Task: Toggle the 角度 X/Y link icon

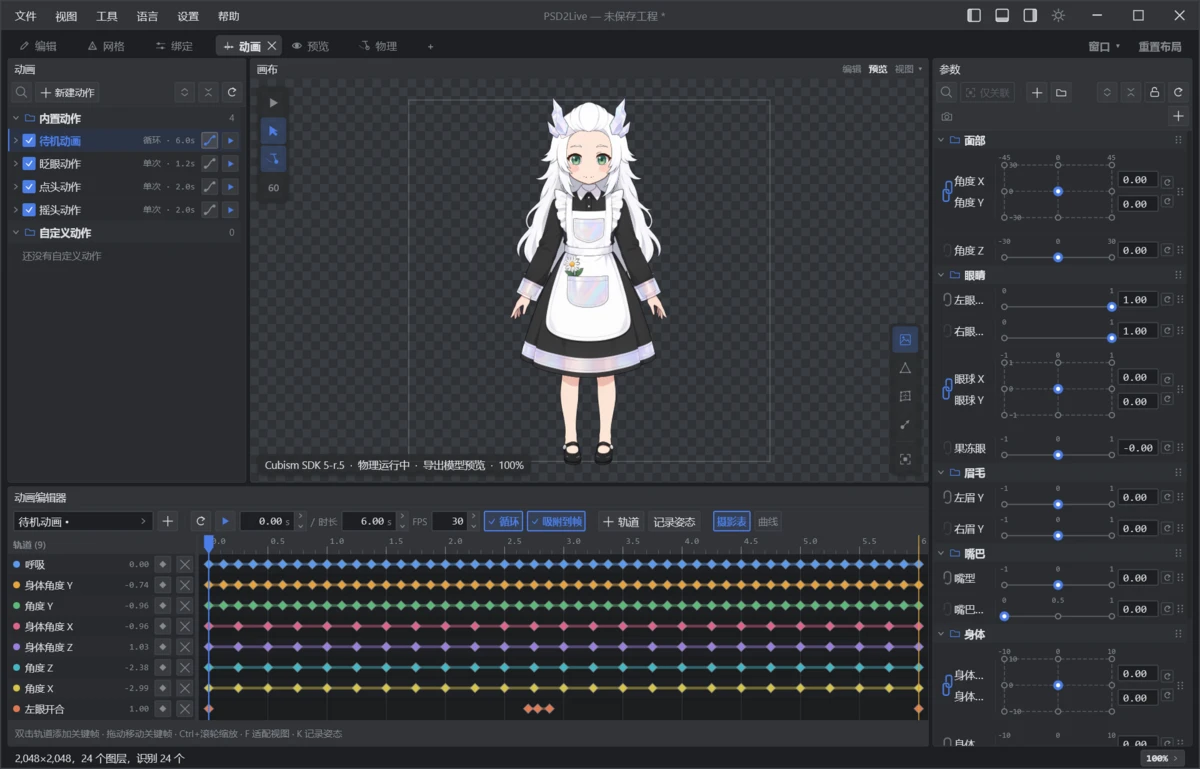Action: tap(947, 192)
